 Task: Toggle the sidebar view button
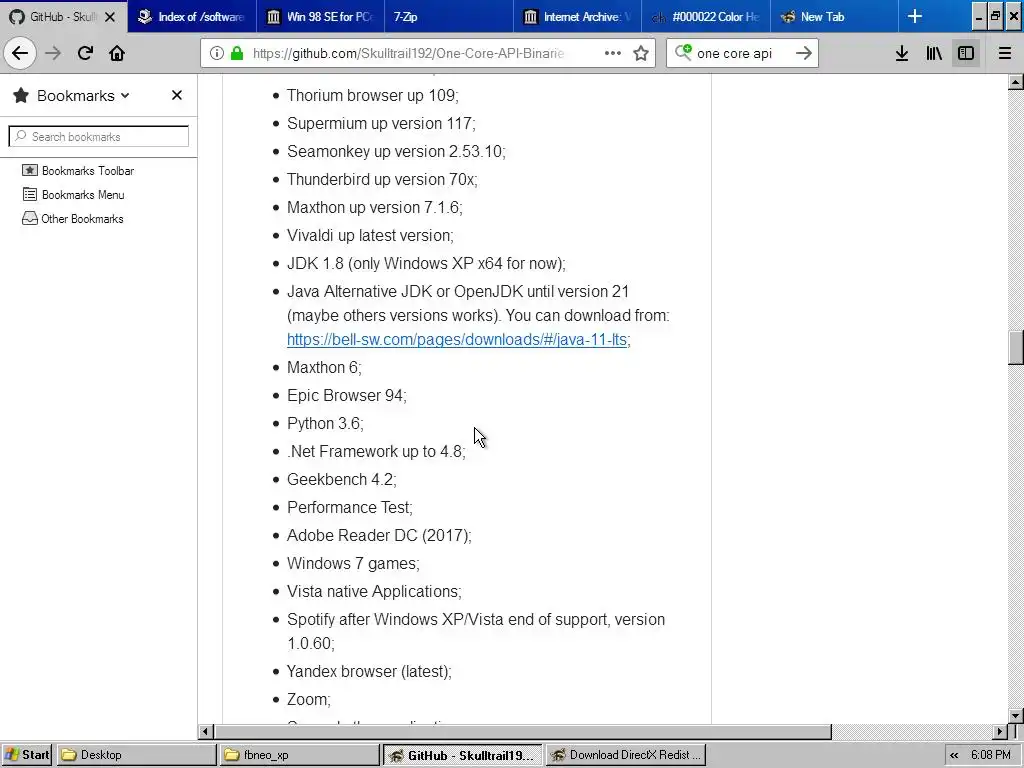966,53
